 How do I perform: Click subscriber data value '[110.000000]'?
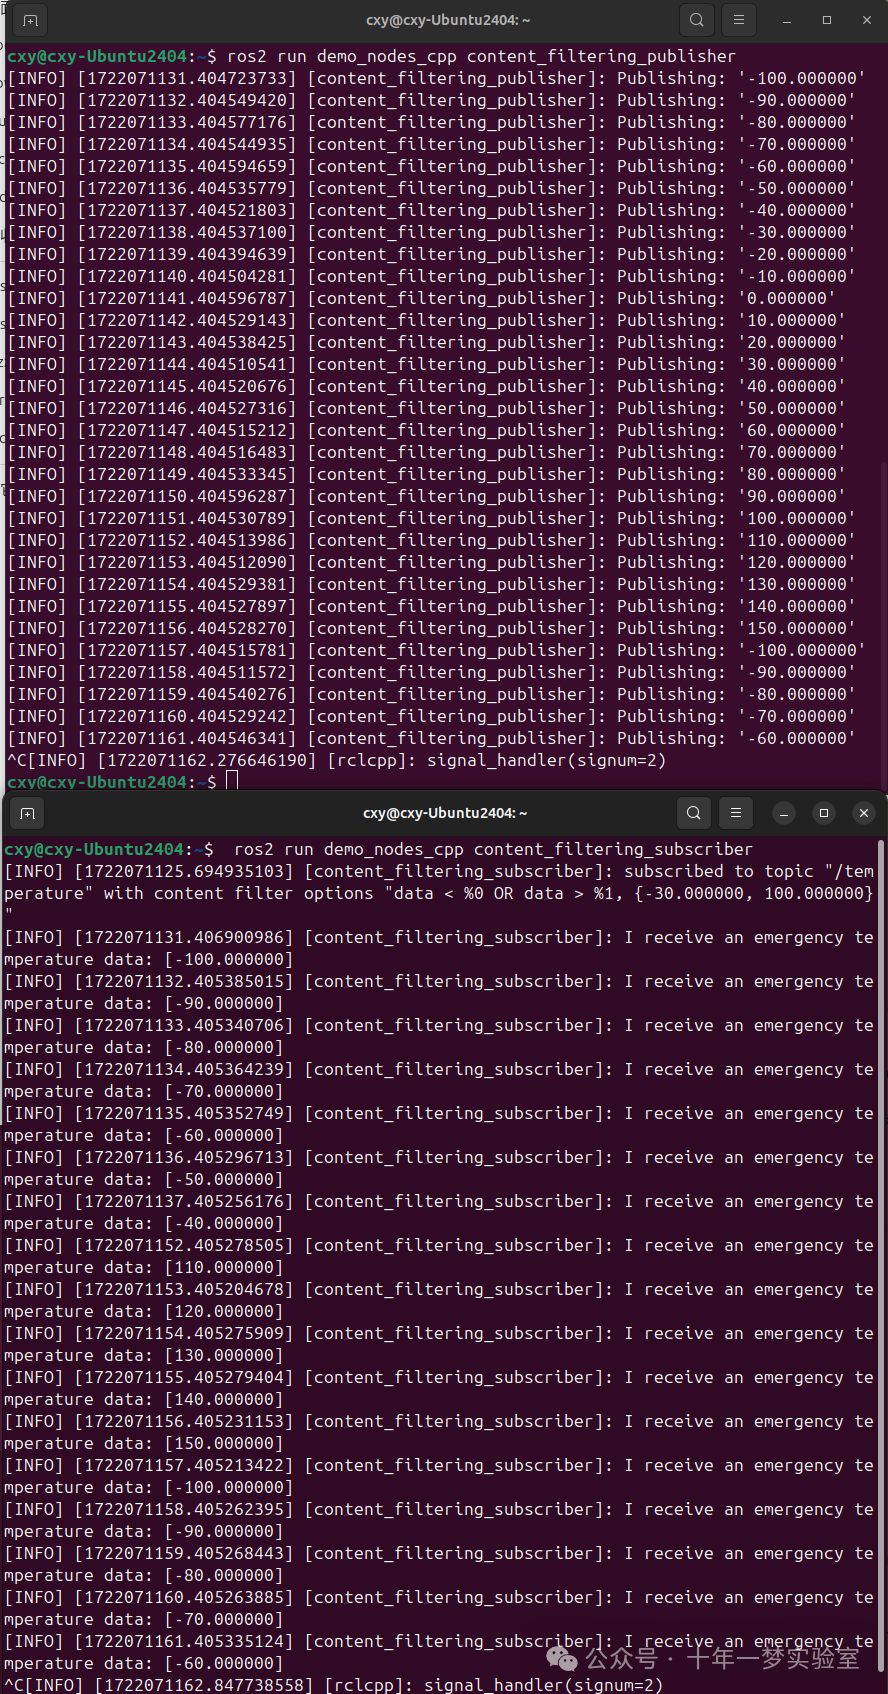(x=224, y=1267)
